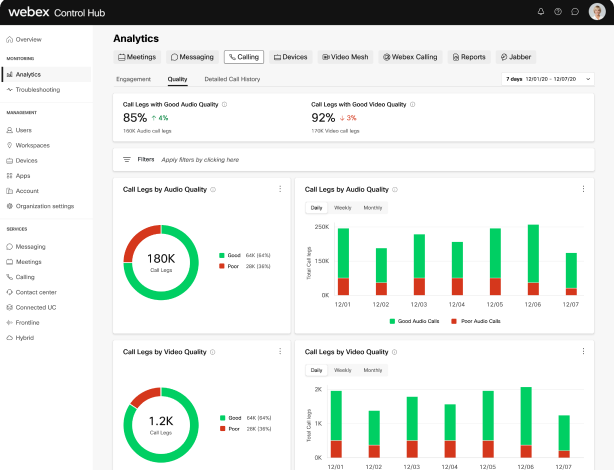Viewport: 614px width, 470px height.
Task: Show info icon on audio quality bar chart title
Action: click(x=395, y=190)
